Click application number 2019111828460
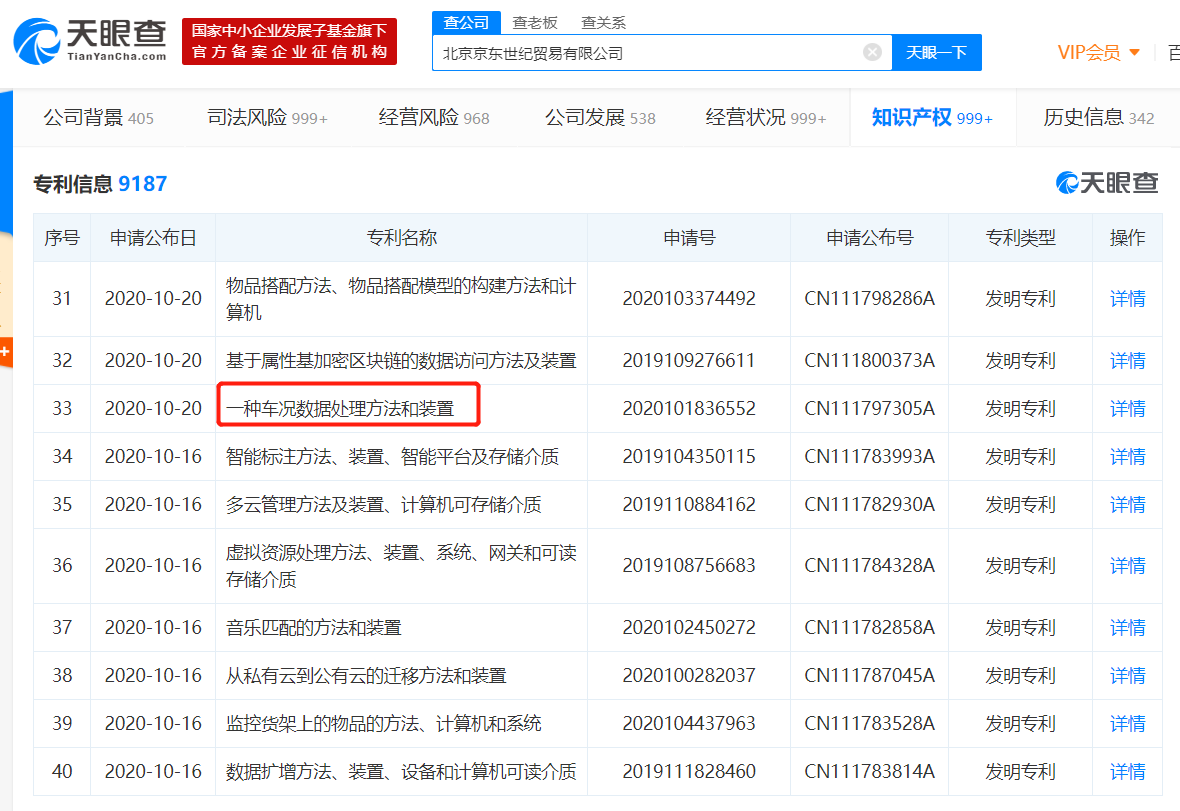This screenshot has height=811, width=1180. pos(689,771)
